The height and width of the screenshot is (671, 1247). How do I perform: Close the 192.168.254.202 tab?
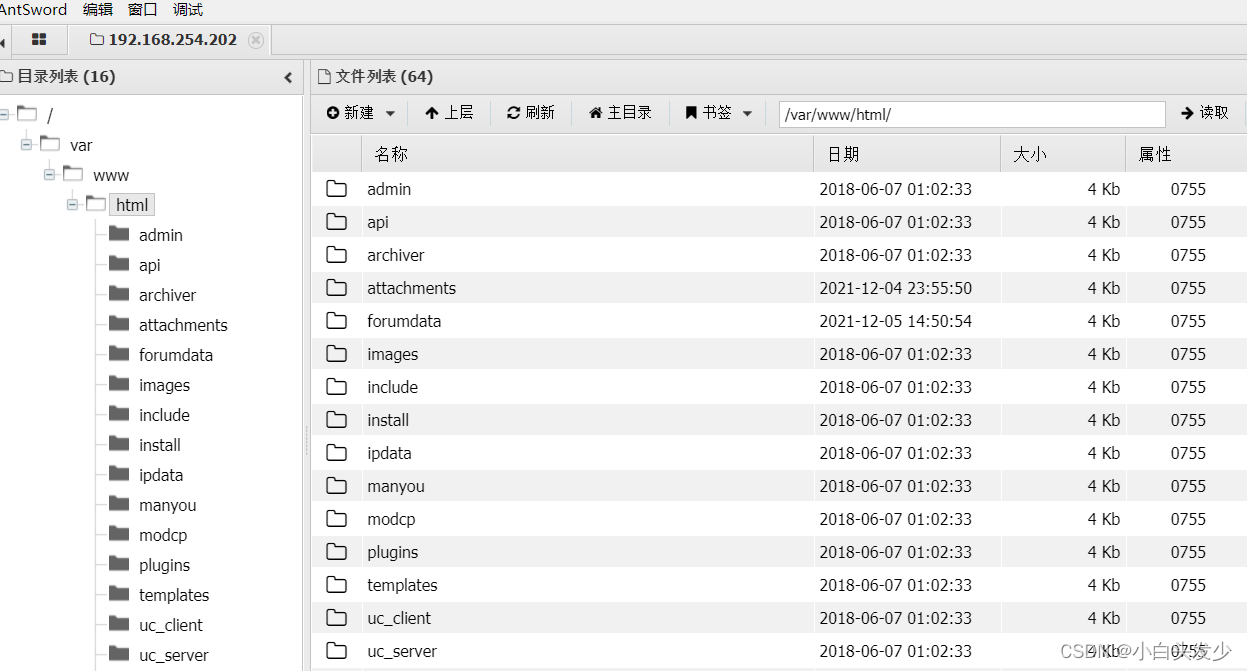(256, 40)
